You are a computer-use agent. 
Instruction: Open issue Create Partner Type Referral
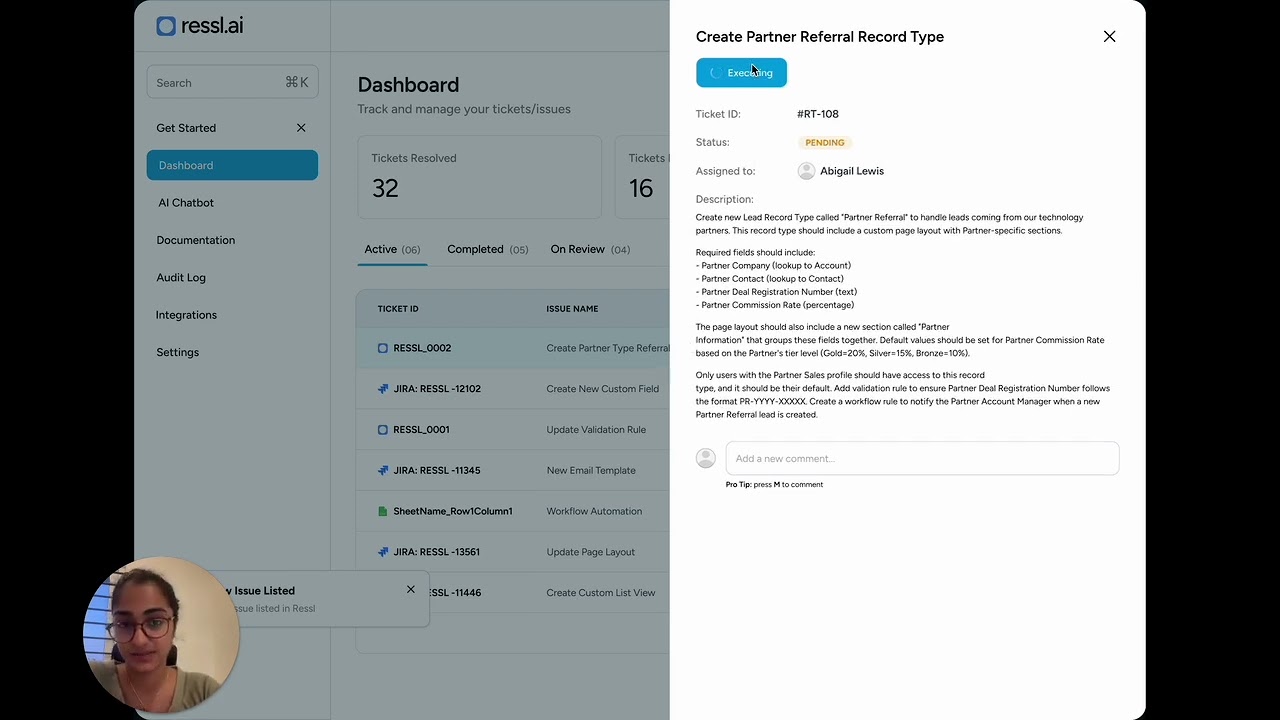[x=608, y=348]
